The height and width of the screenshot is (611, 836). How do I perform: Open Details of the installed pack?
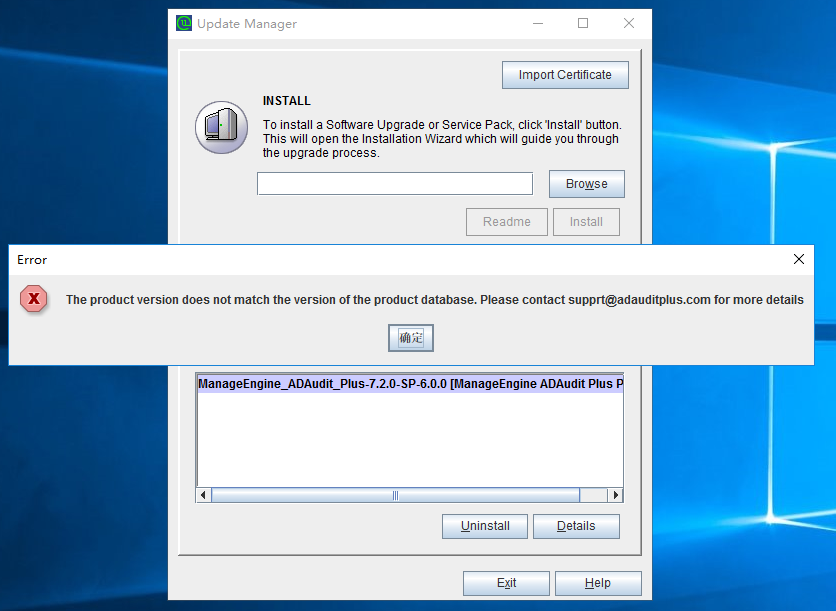tap(576, 526)
